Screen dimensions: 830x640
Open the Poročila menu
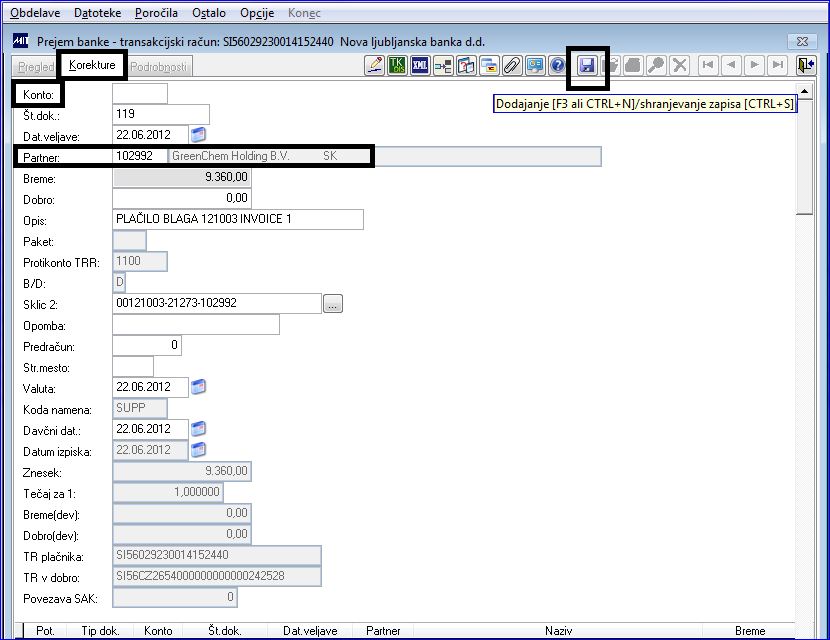click(156, 13)
